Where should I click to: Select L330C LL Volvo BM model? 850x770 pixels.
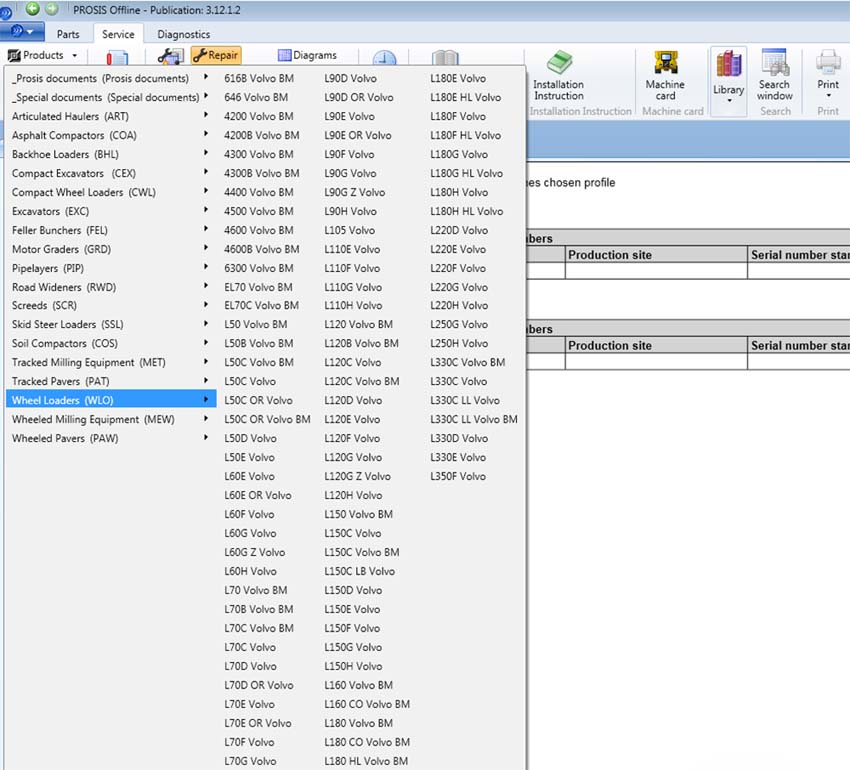click(x=473, y=419)
